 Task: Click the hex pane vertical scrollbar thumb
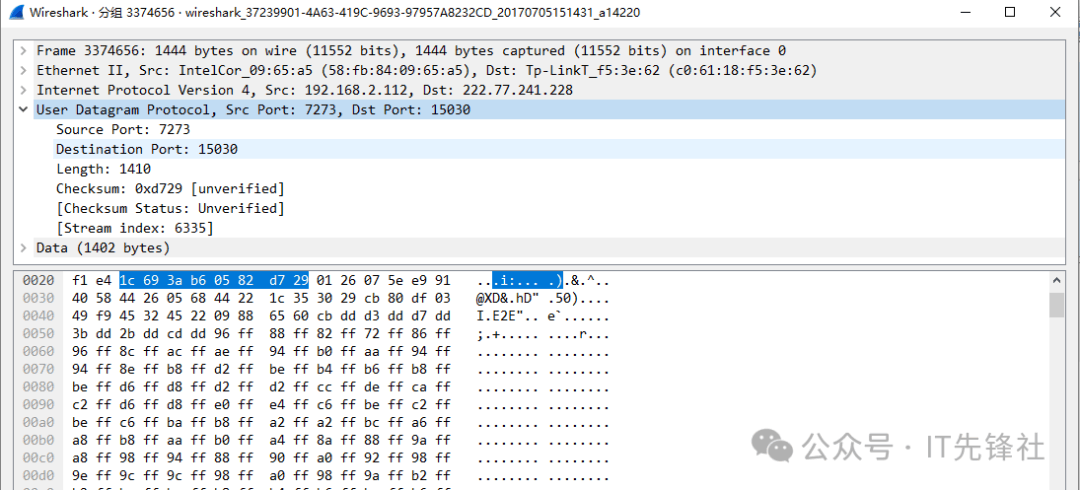click(x=1057, y=304)
